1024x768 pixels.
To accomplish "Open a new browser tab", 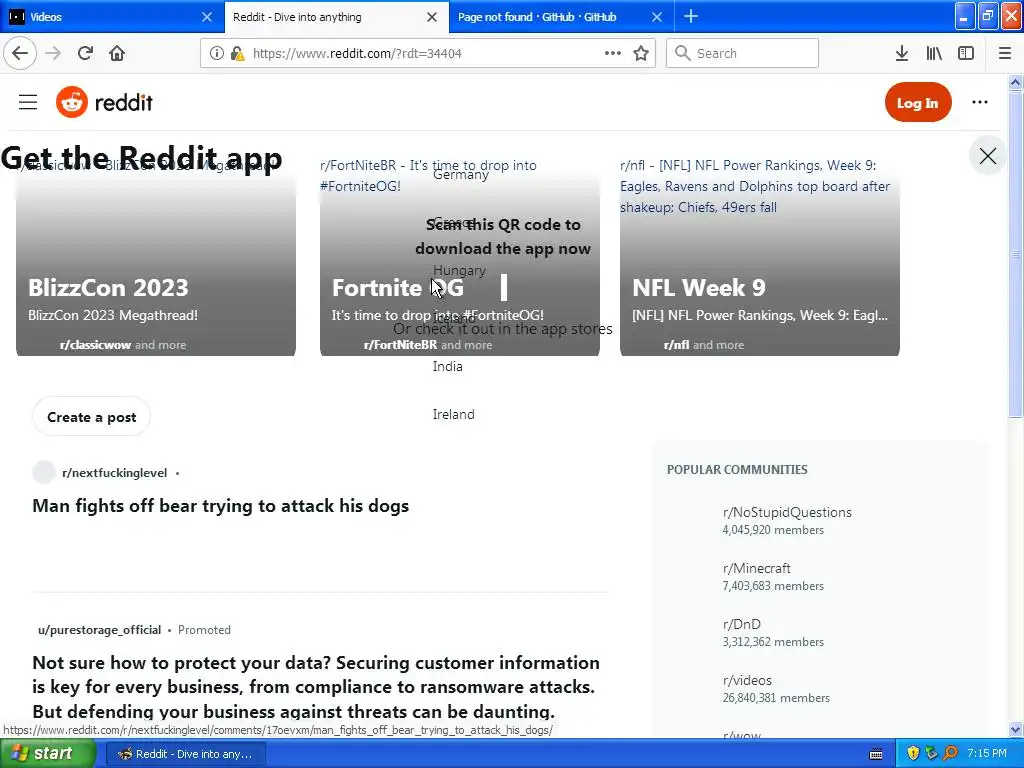I will point(691,16).
